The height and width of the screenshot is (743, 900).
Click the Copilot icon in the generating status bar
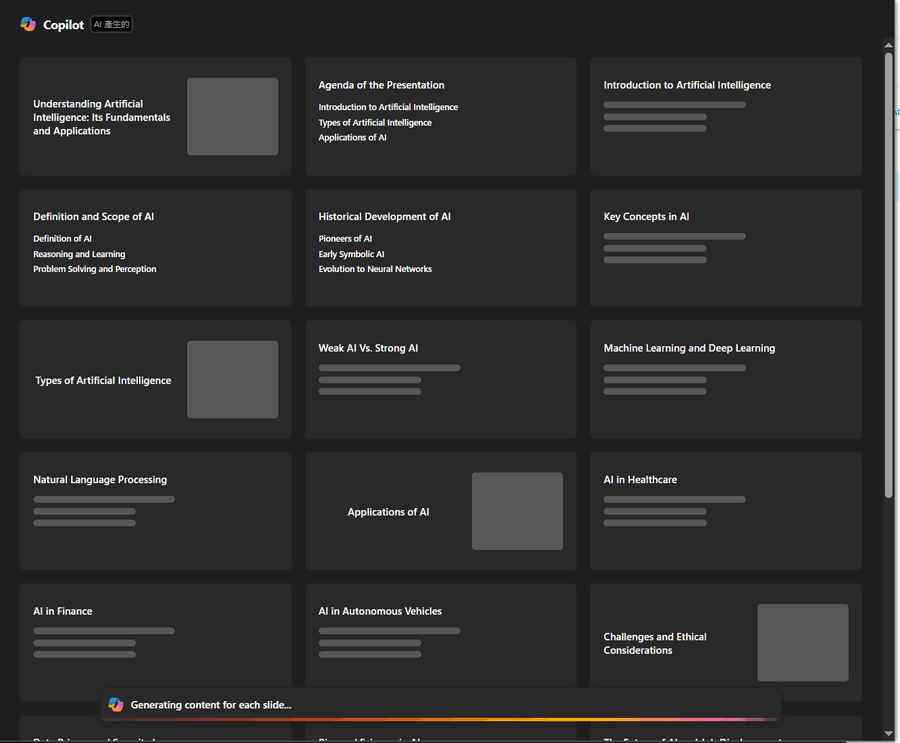coord(116,705)
